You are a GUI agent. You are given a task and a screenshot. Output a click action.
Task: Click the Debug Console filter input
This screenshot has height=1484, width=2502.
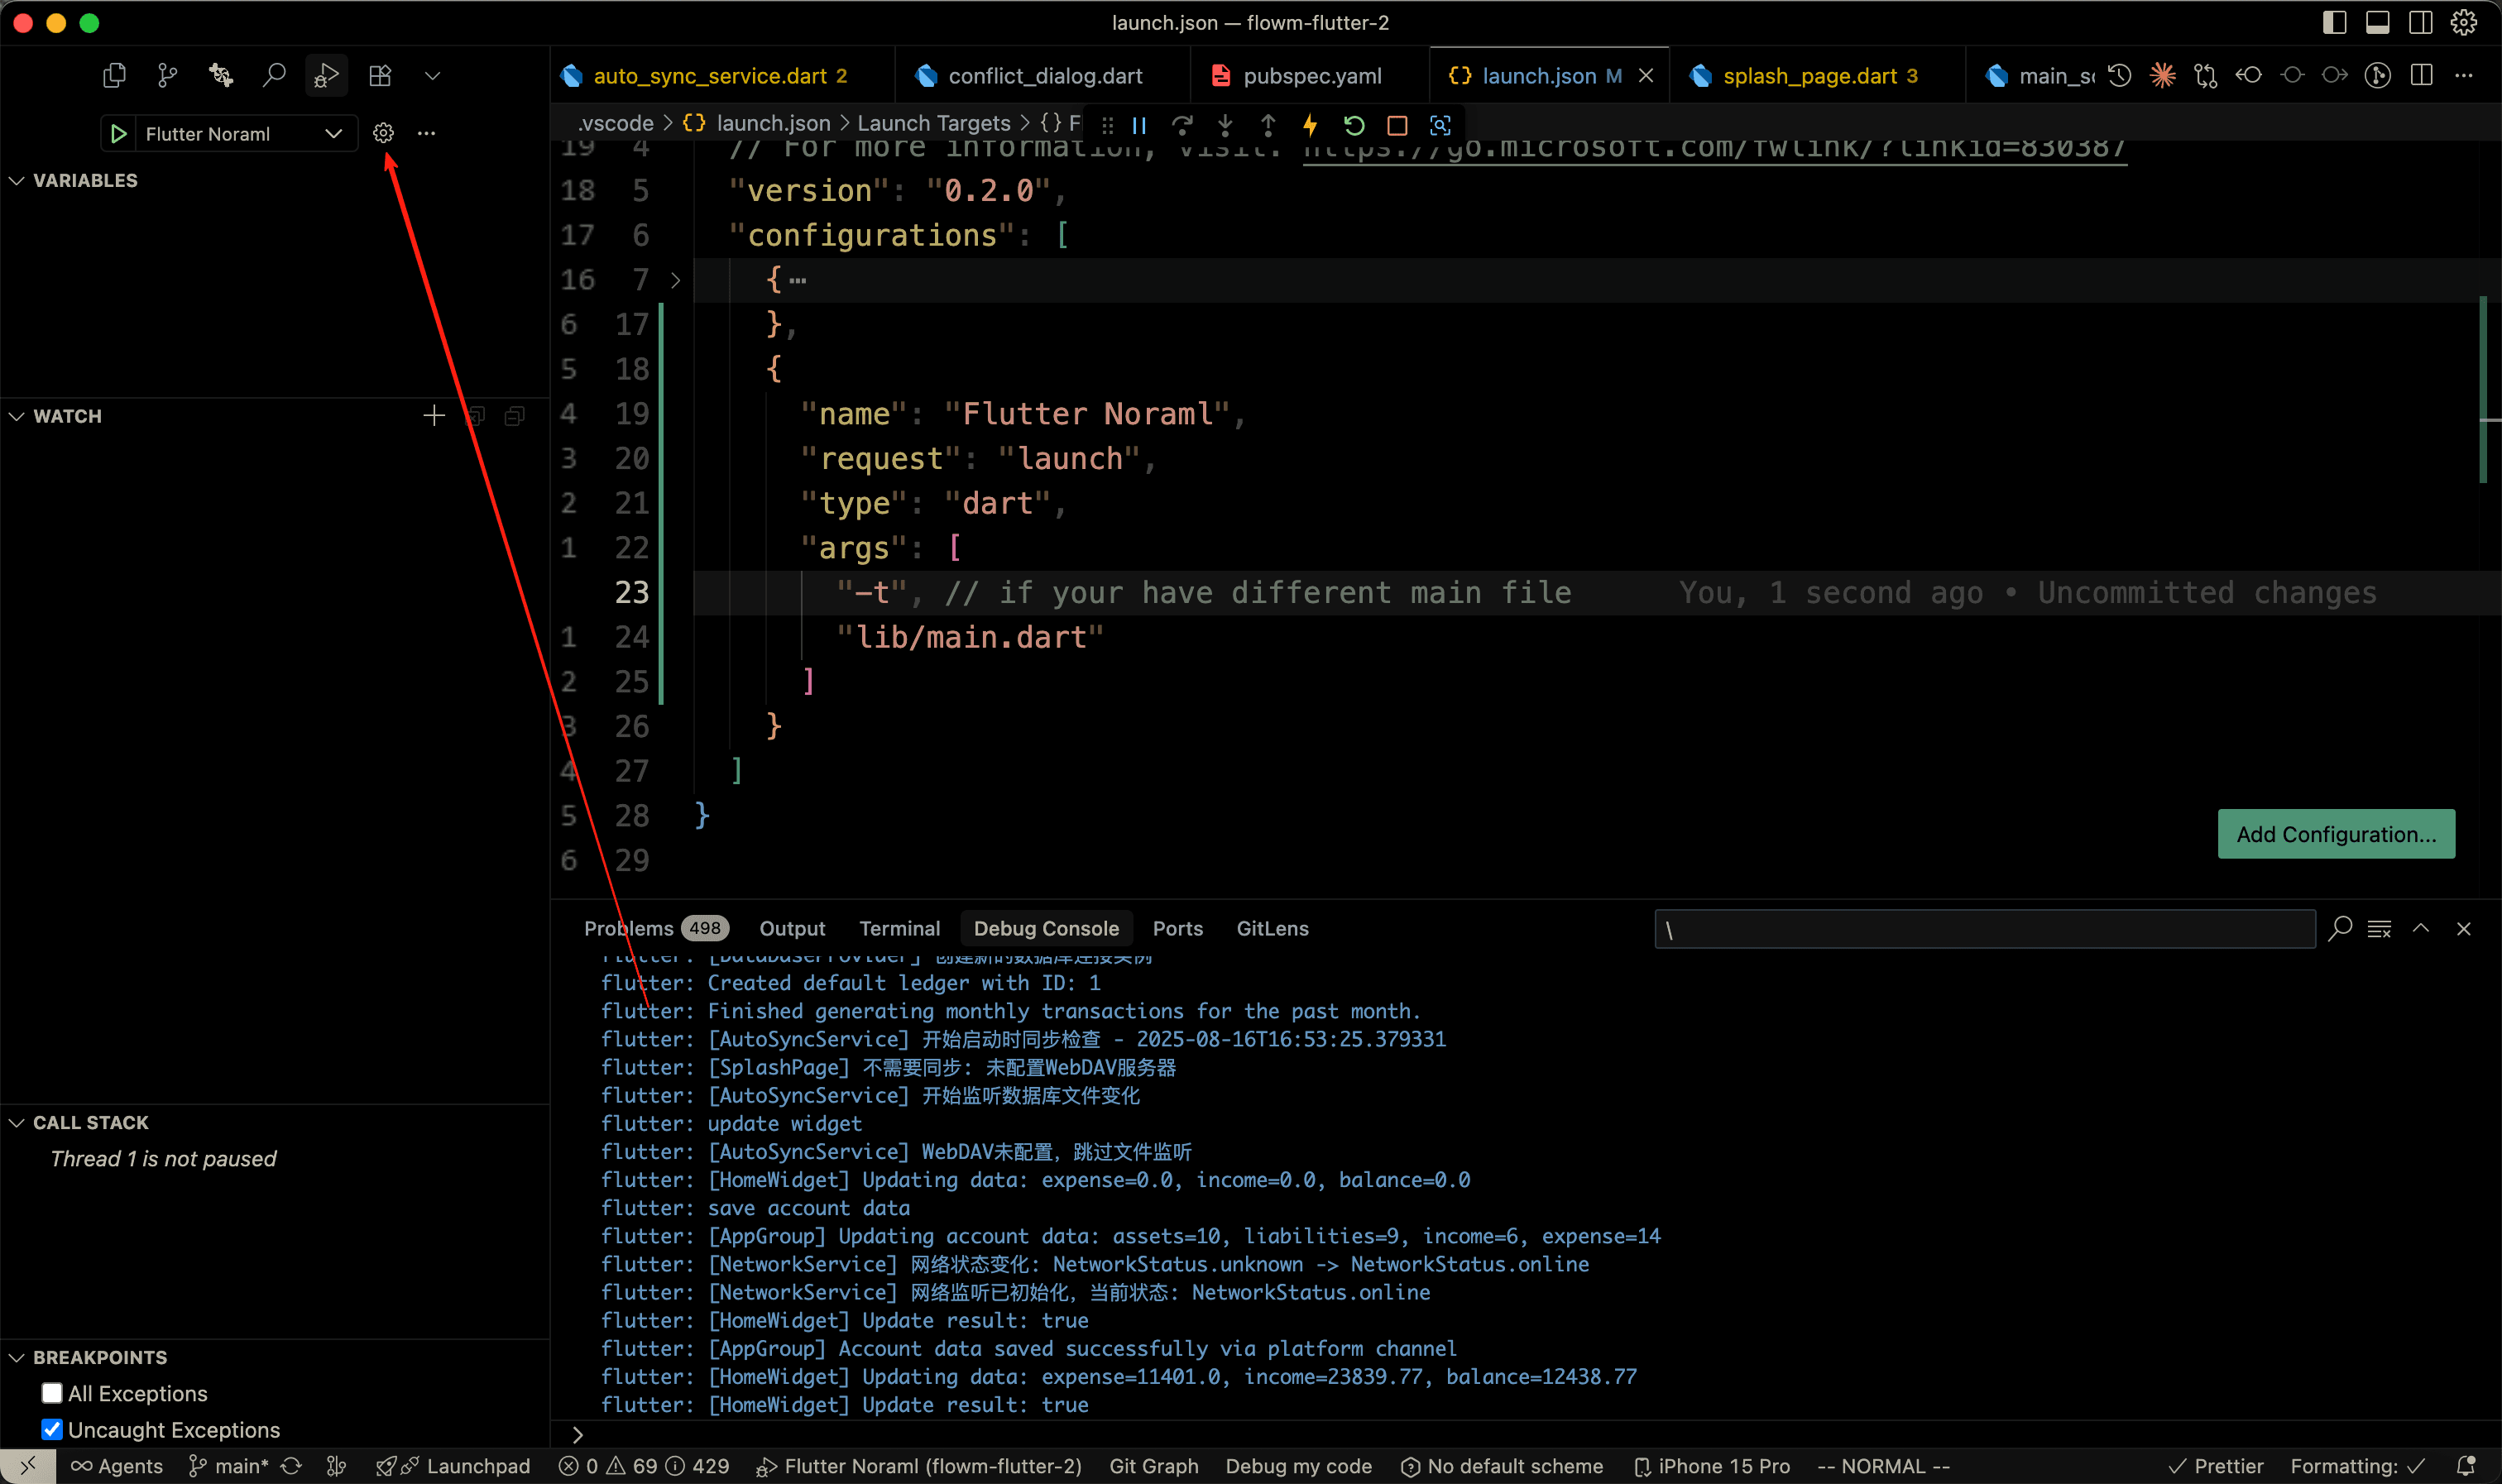point(1984,928)
